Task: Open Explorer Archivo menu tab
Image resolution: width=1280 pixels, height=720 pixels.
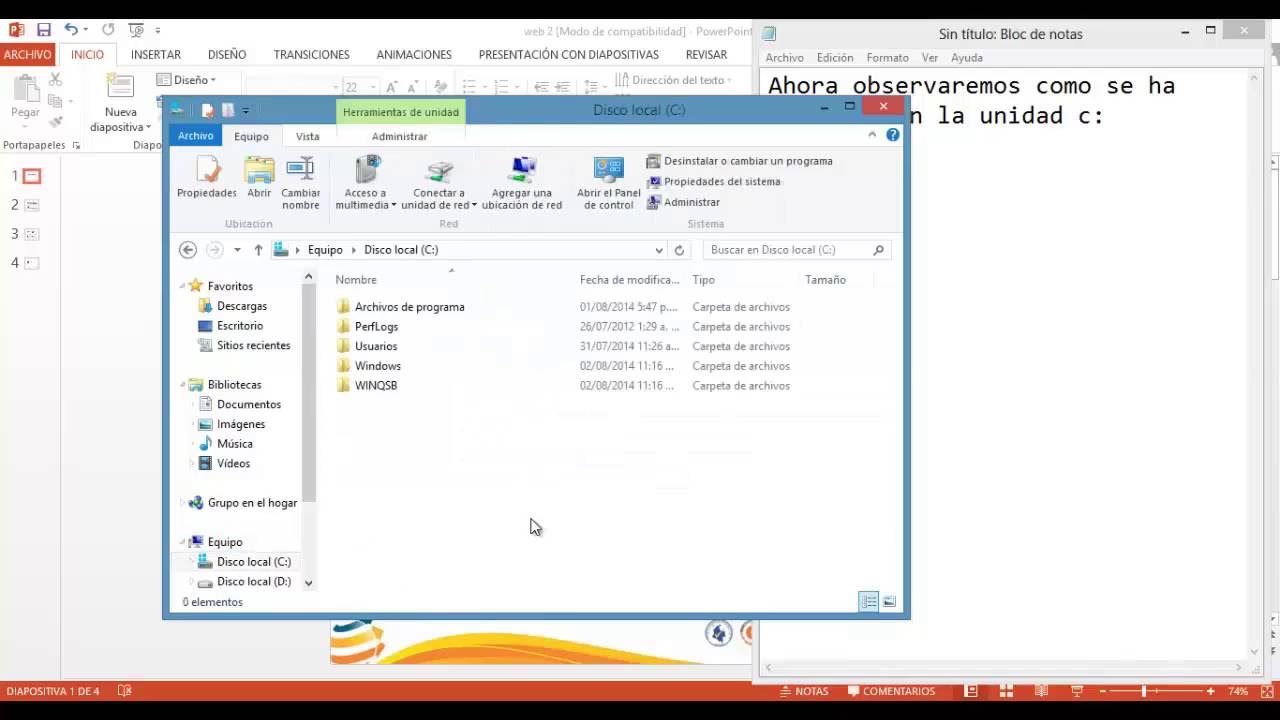Action: click(196, 136)
